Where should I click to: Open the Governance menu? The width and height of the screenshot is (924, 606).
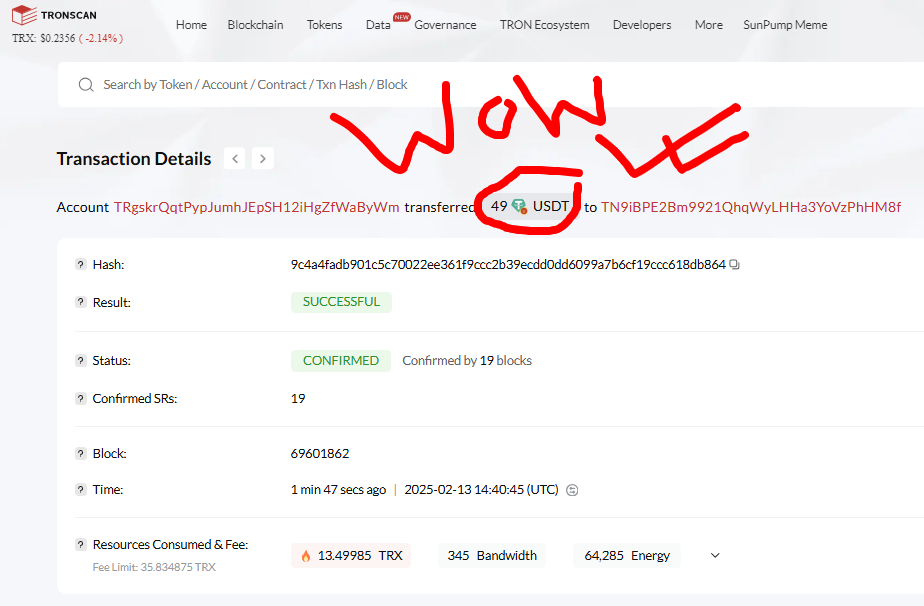[445, 25]
